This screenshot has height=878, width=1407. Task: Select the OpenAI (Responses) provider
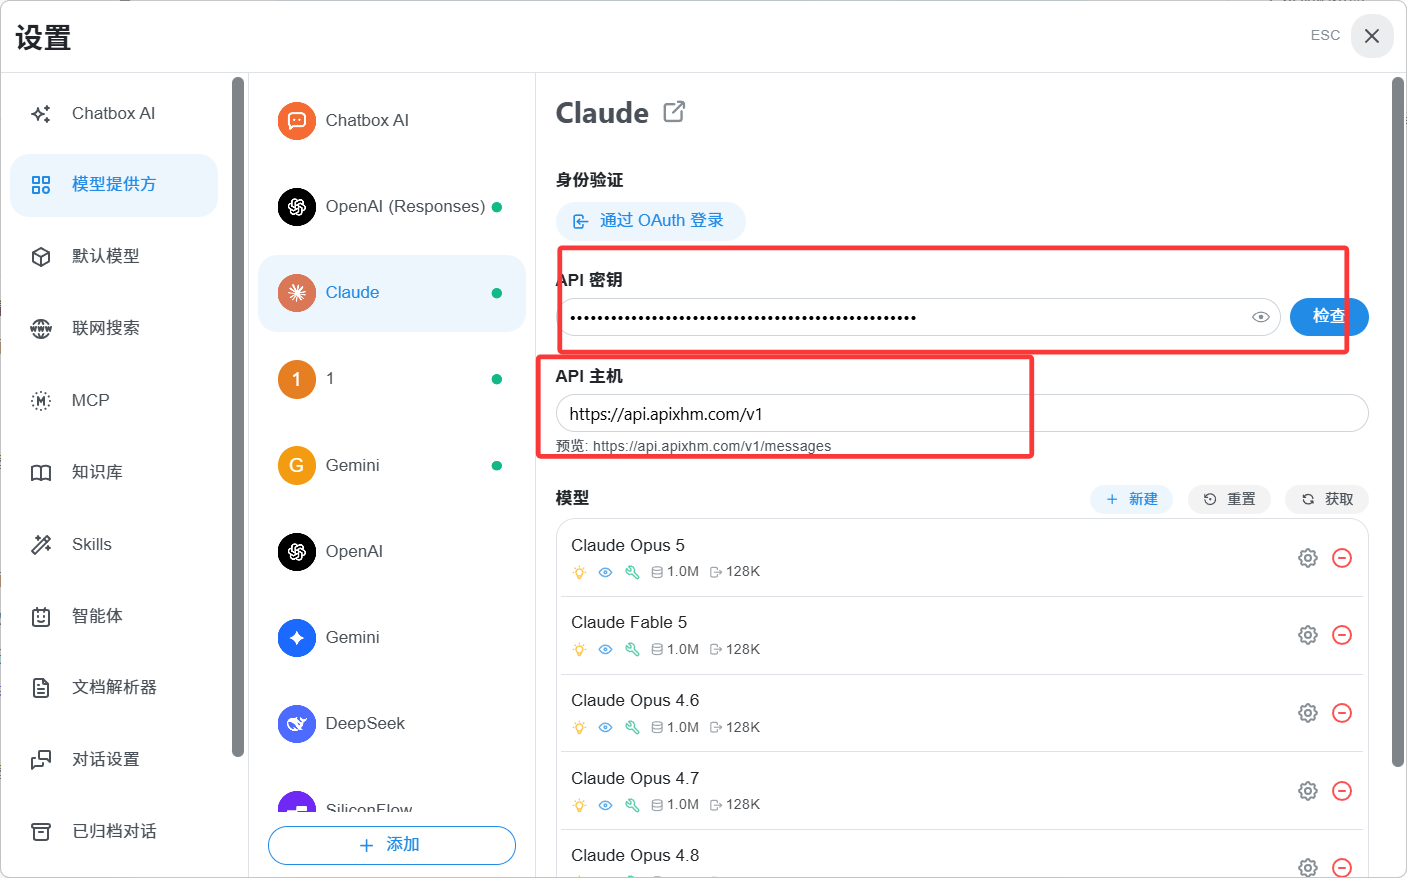(x=392, y=207)
